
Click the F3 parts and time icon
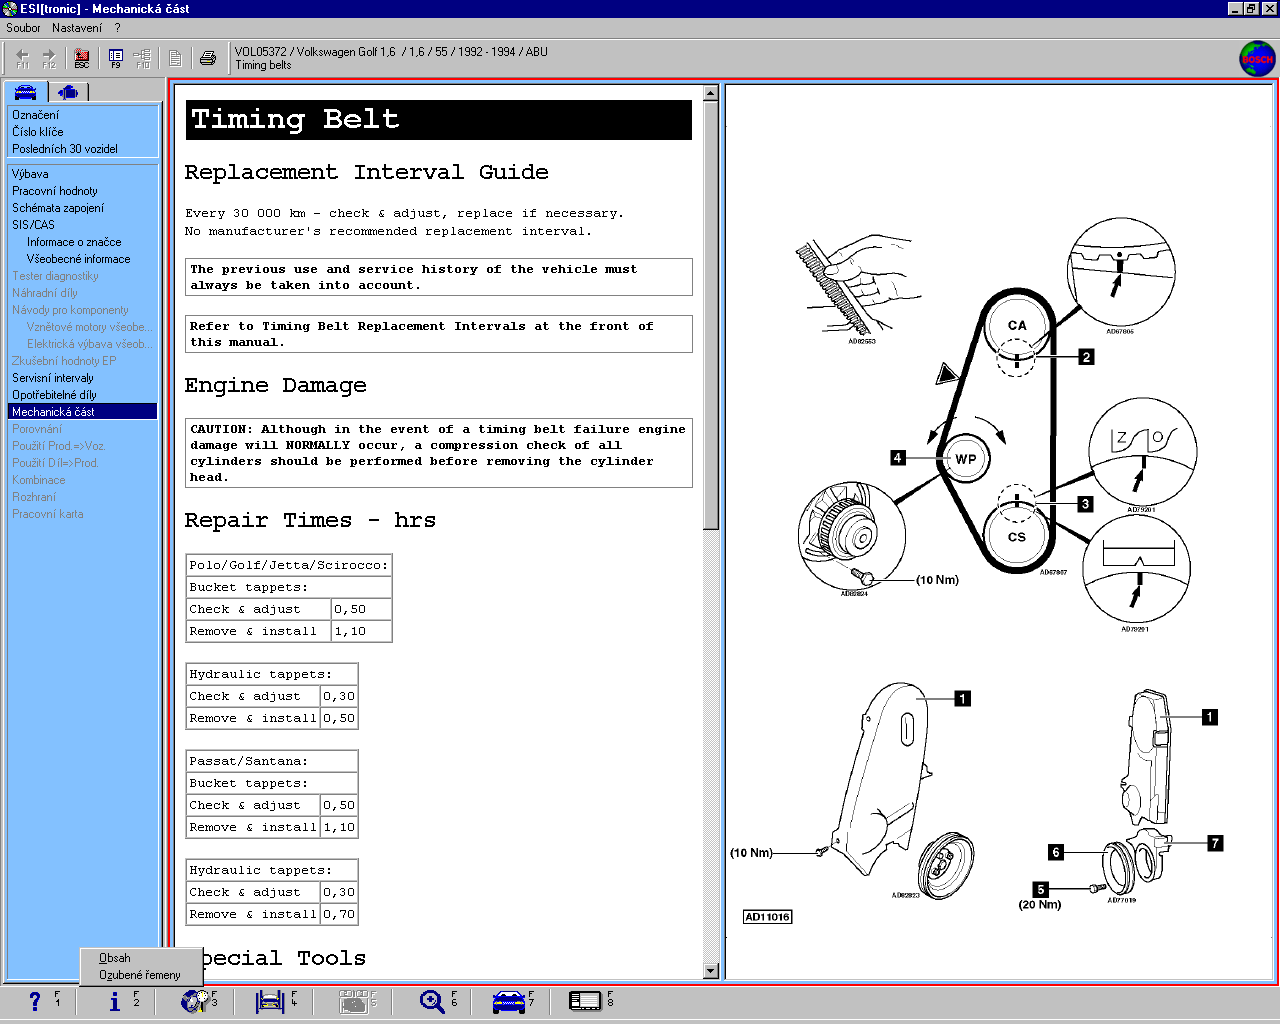pos(195,1001)
